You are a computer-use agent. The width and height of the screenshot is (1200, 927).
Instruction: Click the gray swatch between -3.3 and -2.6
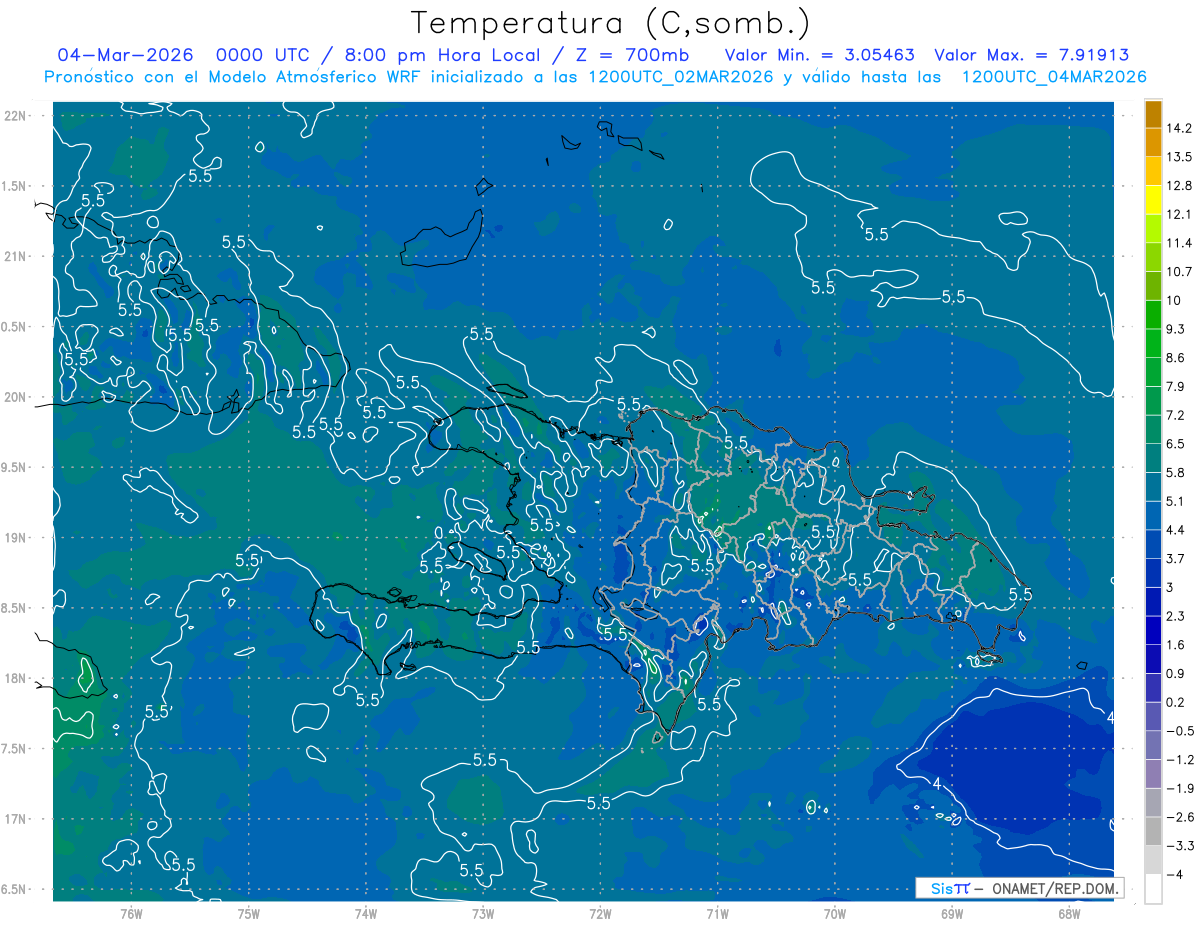click(x=1153, y=831)
